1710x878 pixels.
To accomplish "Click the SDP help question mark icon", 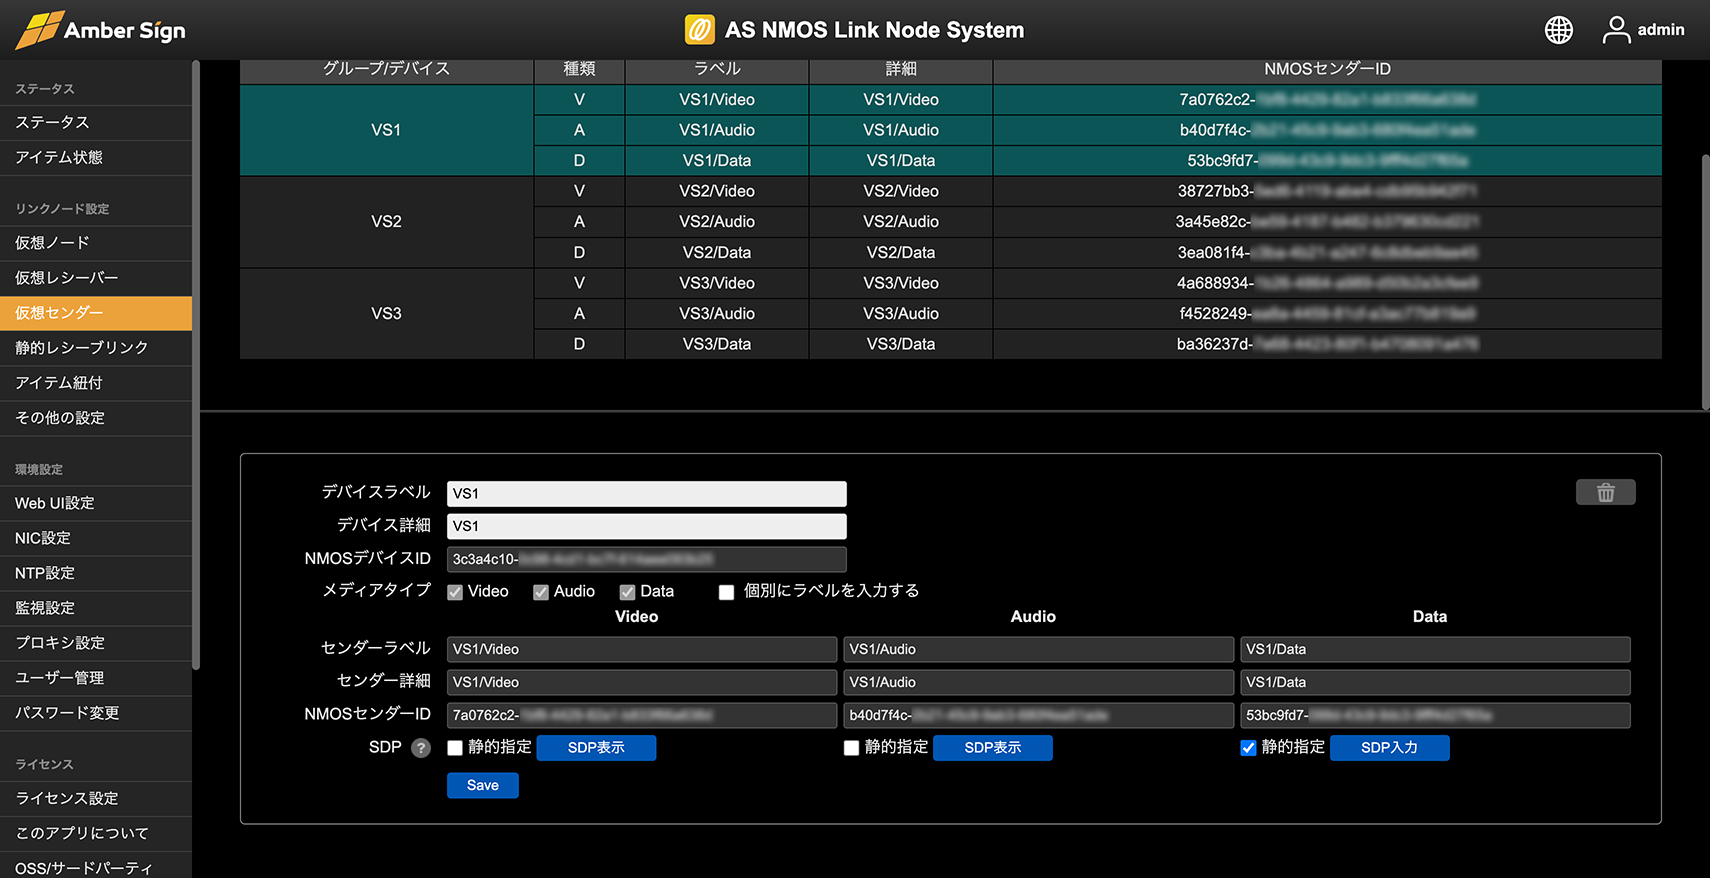I will click(x=421, y=748).
